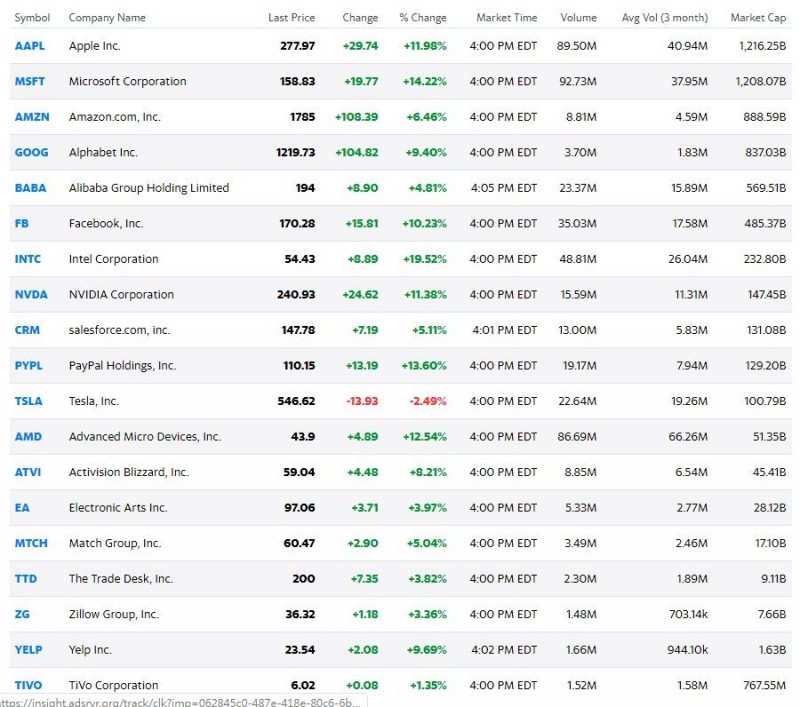Screen dimensions: 800x707
Task: Open the TIVO ticker symbol link
Action: click(29, 685)
